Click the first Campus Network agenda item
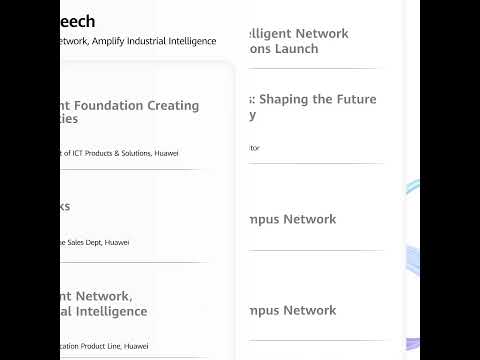This screenshot has height=360, width=480. [x=293, y=219]
